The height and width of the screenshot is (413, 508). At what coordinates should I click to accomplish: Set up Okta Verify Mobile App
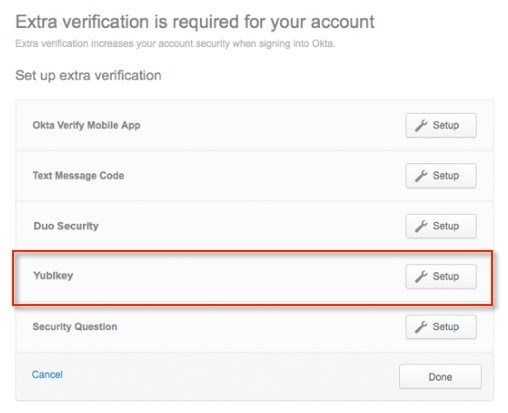[x=441, y=126]
